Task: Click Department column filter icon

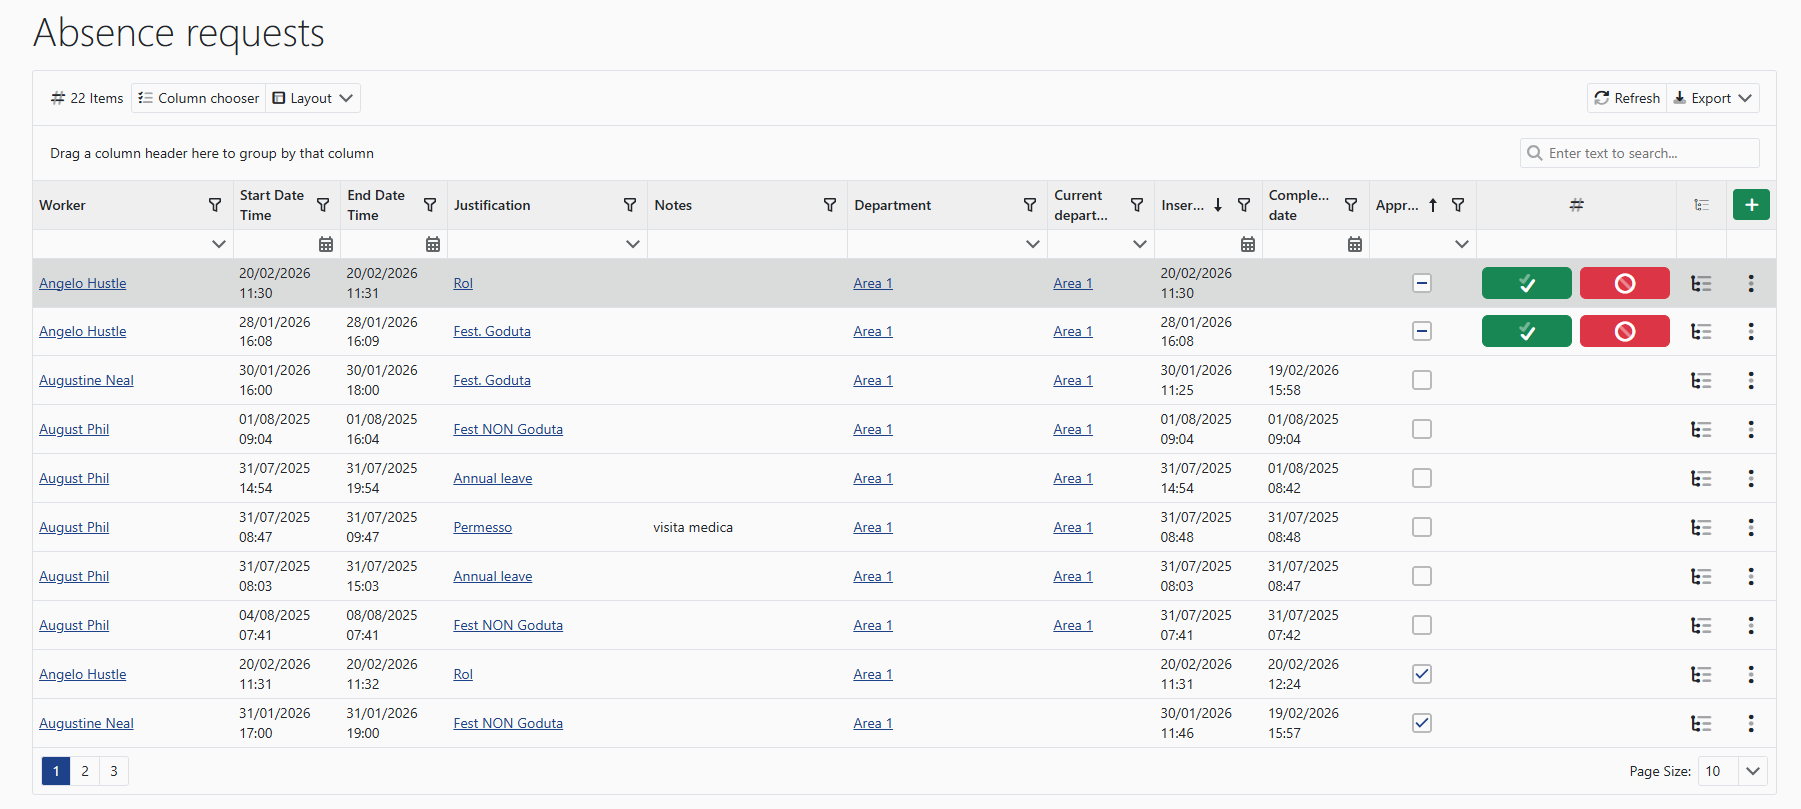Action: pos(1030,205)
